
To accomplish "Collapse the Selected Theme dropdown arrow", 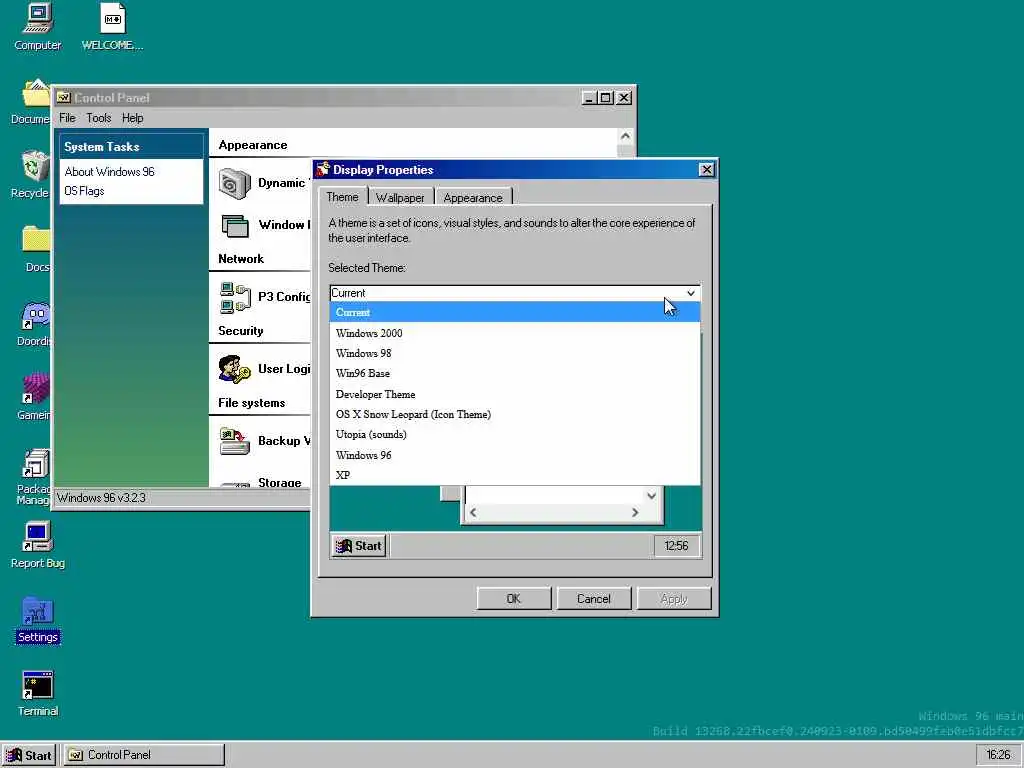I will click(690, 293).
